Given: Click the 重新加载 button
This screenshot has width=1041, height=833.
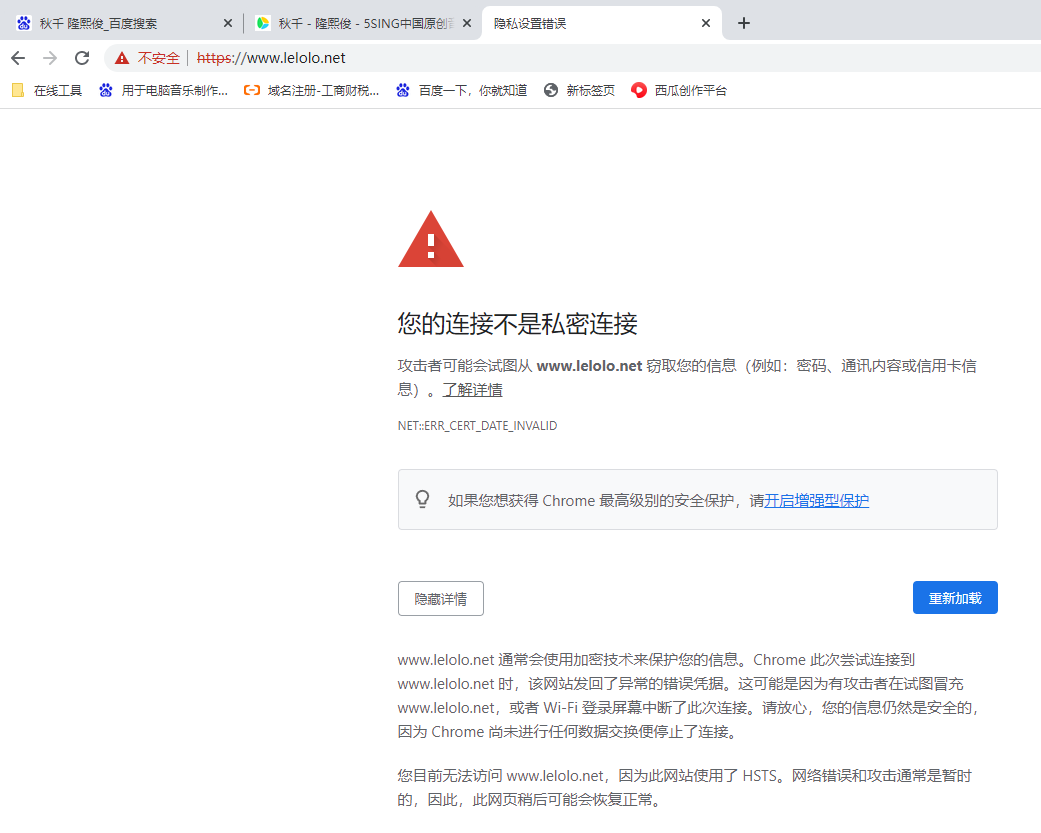Looking at the screenshot, I should [954, 598].
